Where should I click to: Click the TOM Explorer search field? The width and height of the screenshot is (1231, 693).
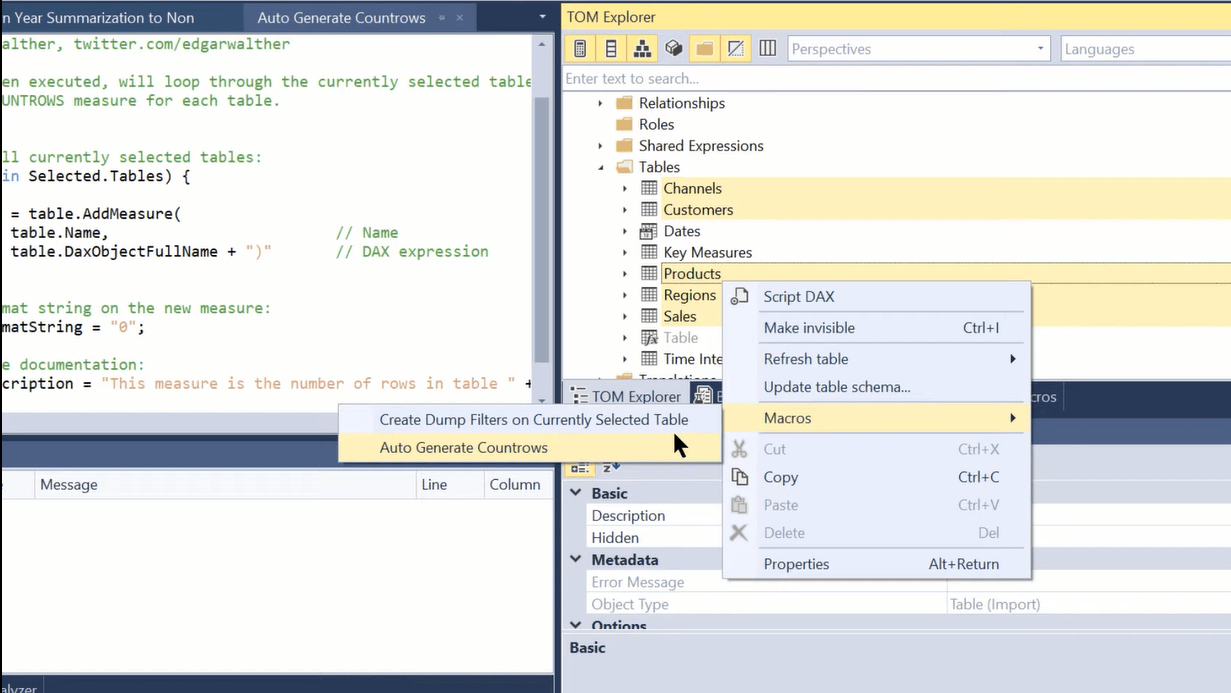(x=897, y=79)
